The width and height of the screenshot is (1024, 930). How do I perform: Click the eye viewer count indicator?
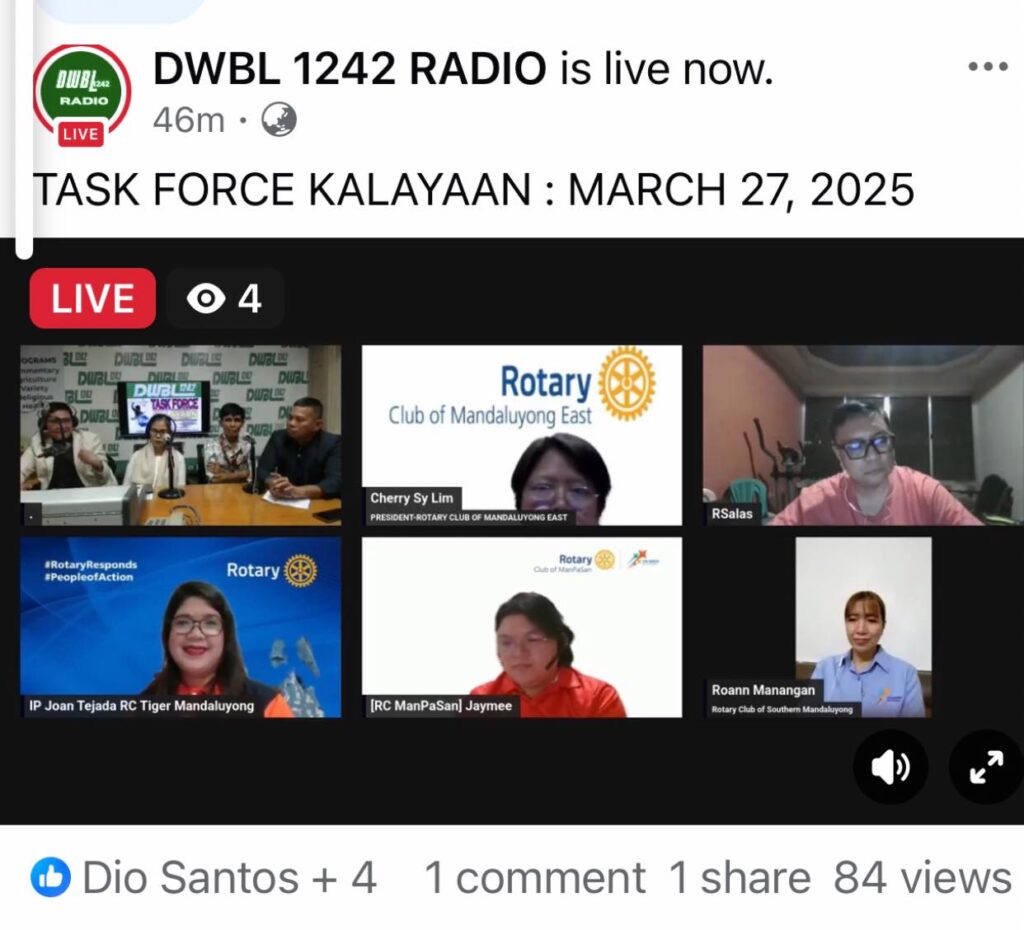click(225, 298)
